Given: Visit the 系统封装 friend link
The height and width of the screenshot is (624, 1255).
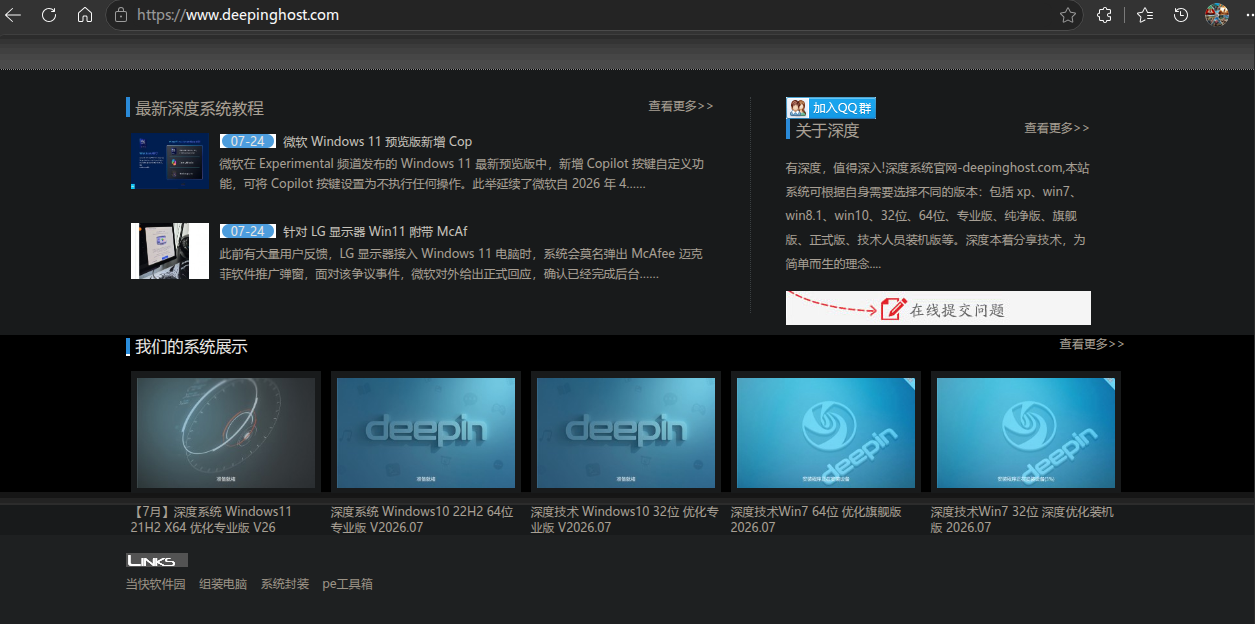Looking at the screenshot, I should (285, 584).
